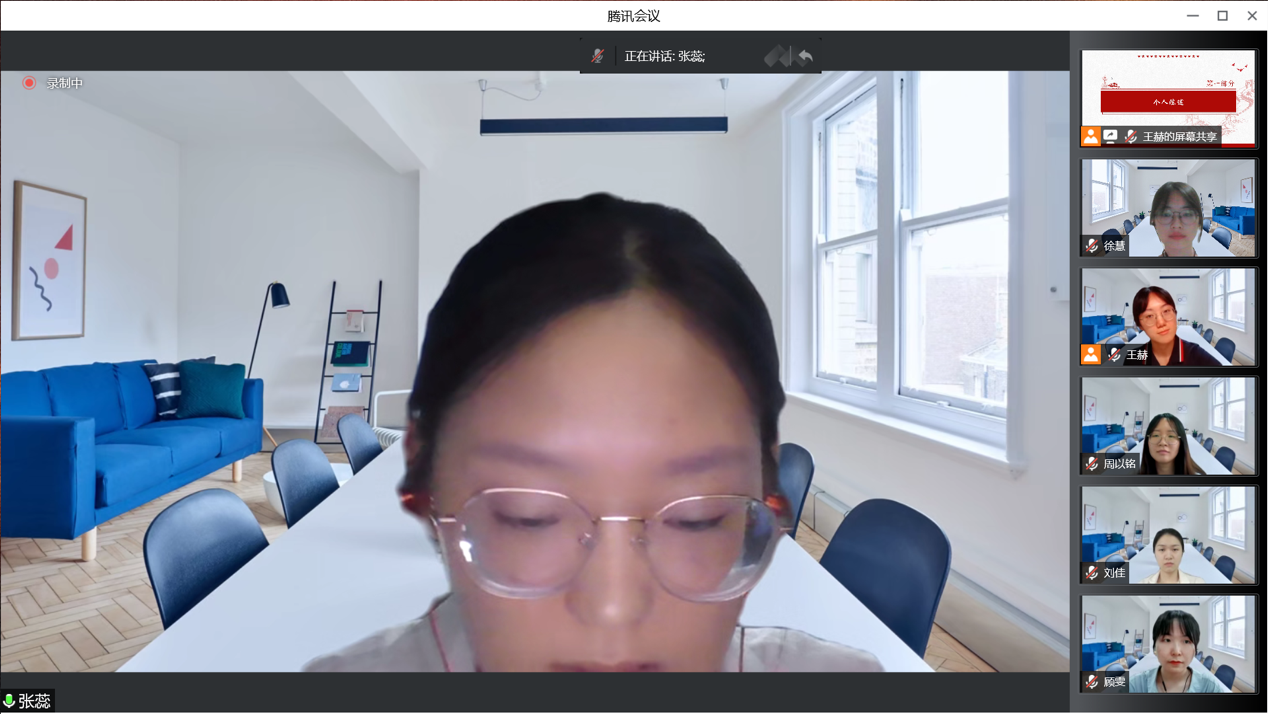1268x714 pixels.
Task: Click the screen share icon on 王赫的屏幕共享 tile
Action: coord(1110,136)
